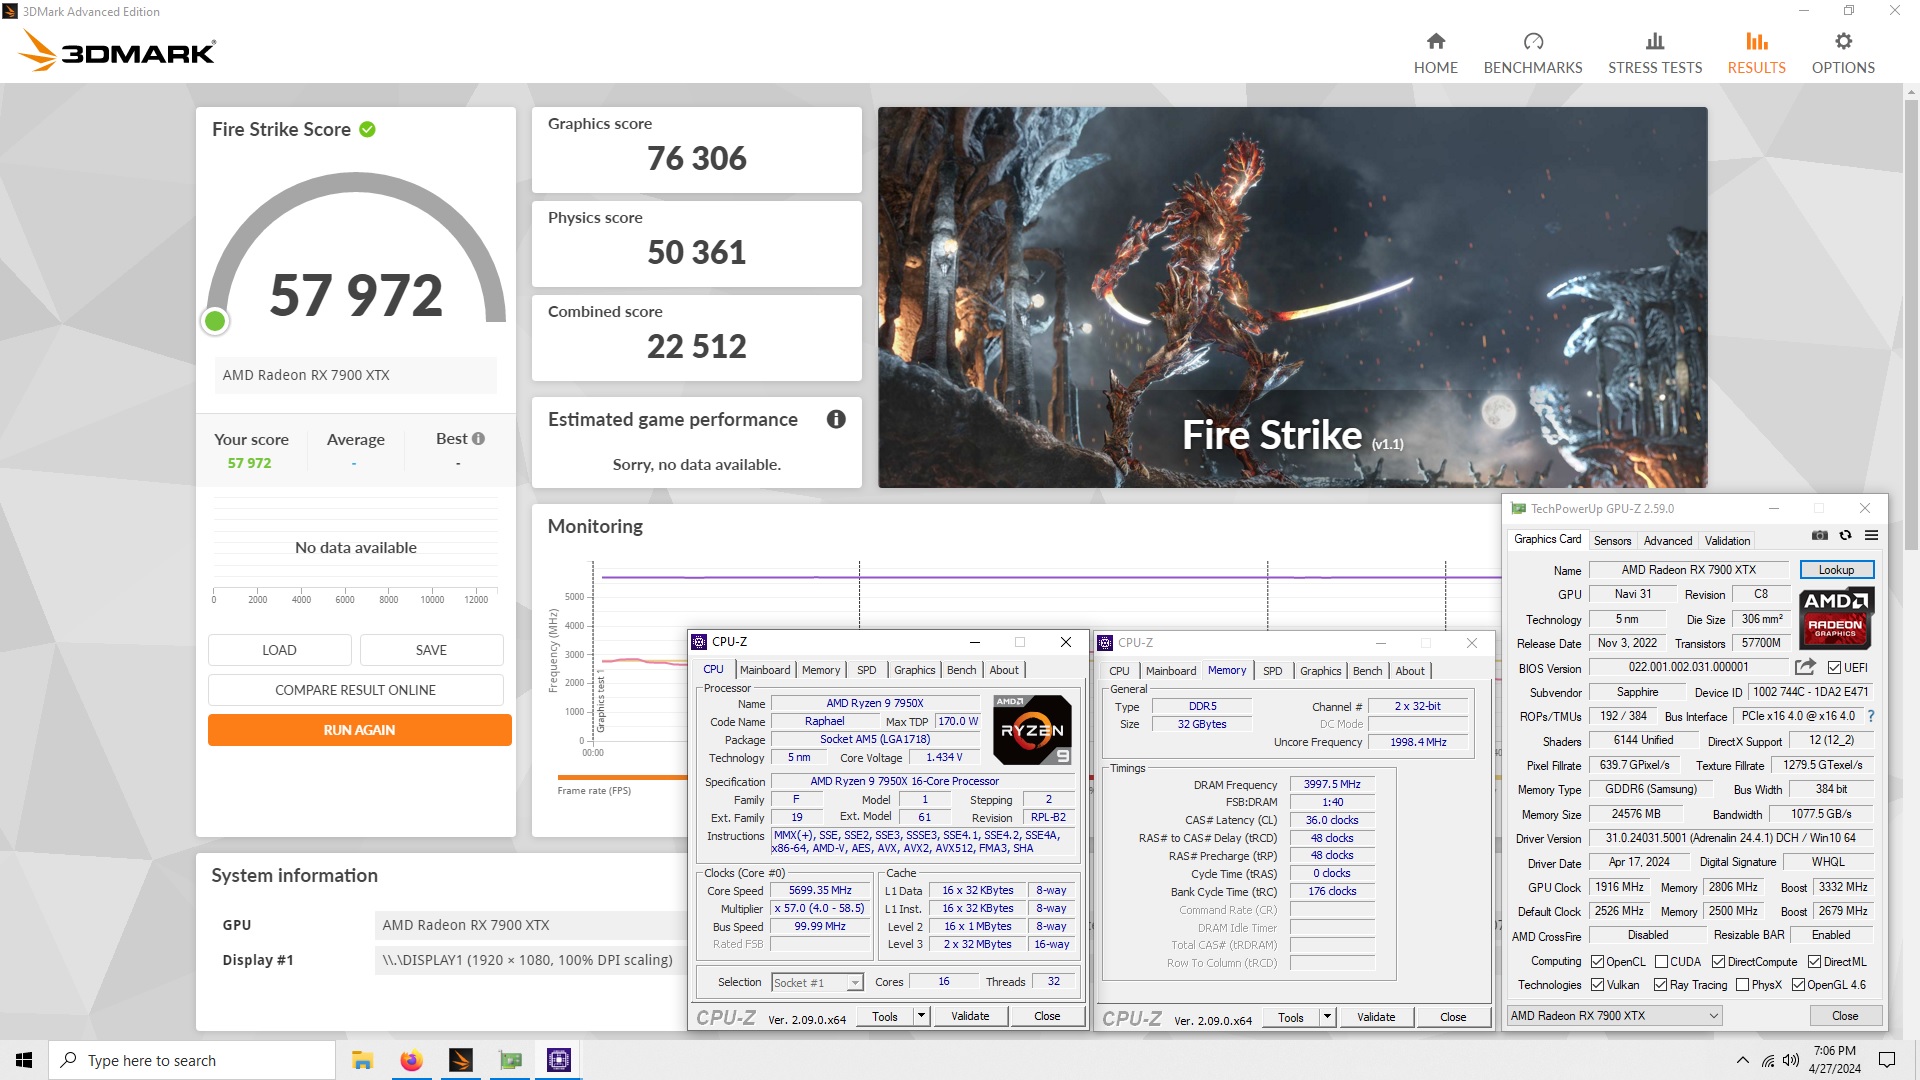This screenshot has width=1920, height=1080.
Task: Take a GPU-Z screenshot with the camera icon
Action: (1819, 536)
